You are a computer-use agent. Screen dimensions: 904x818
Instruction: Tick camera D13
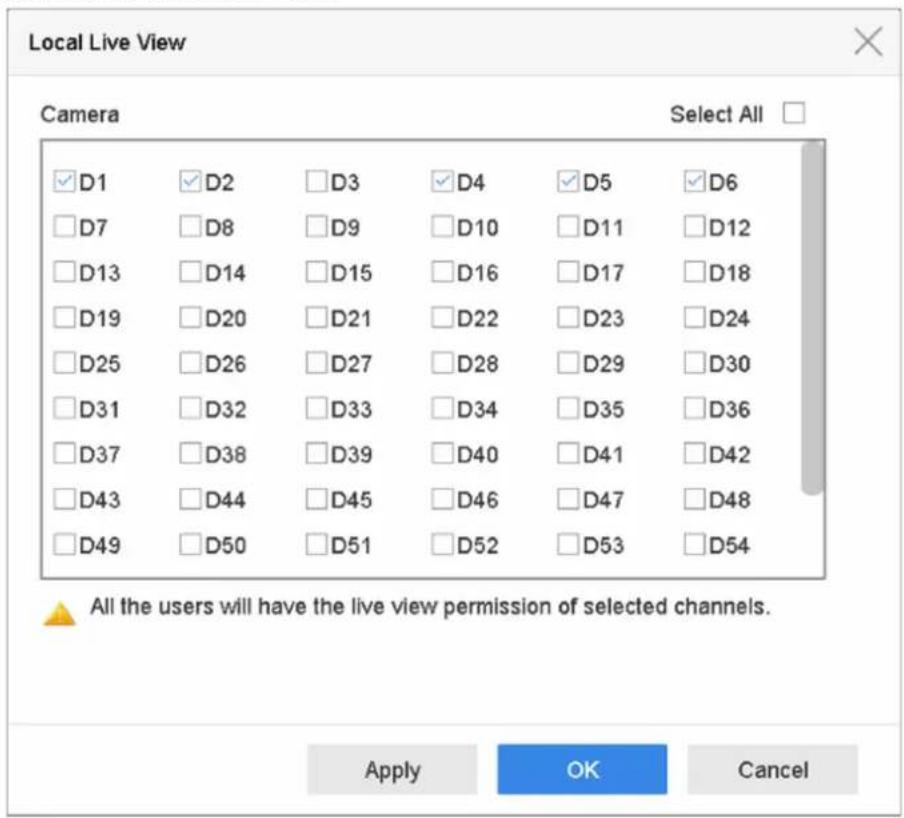click(64, 272)
